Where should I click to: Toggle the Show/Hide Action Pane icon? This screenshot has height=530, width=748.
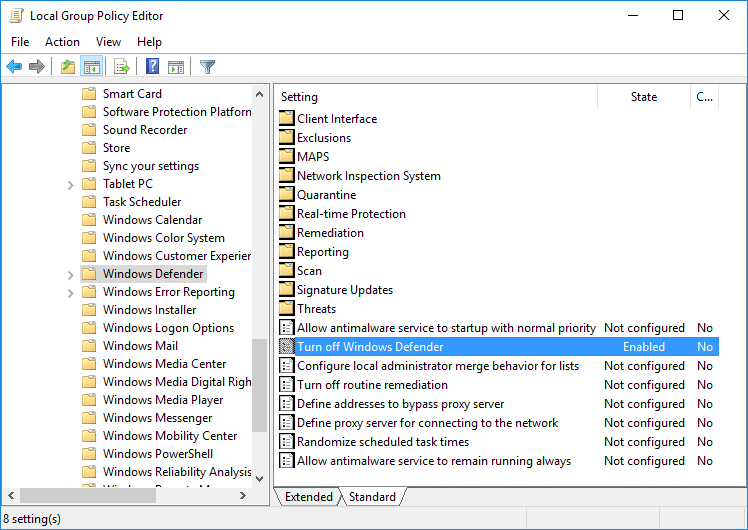coord(176,67)
